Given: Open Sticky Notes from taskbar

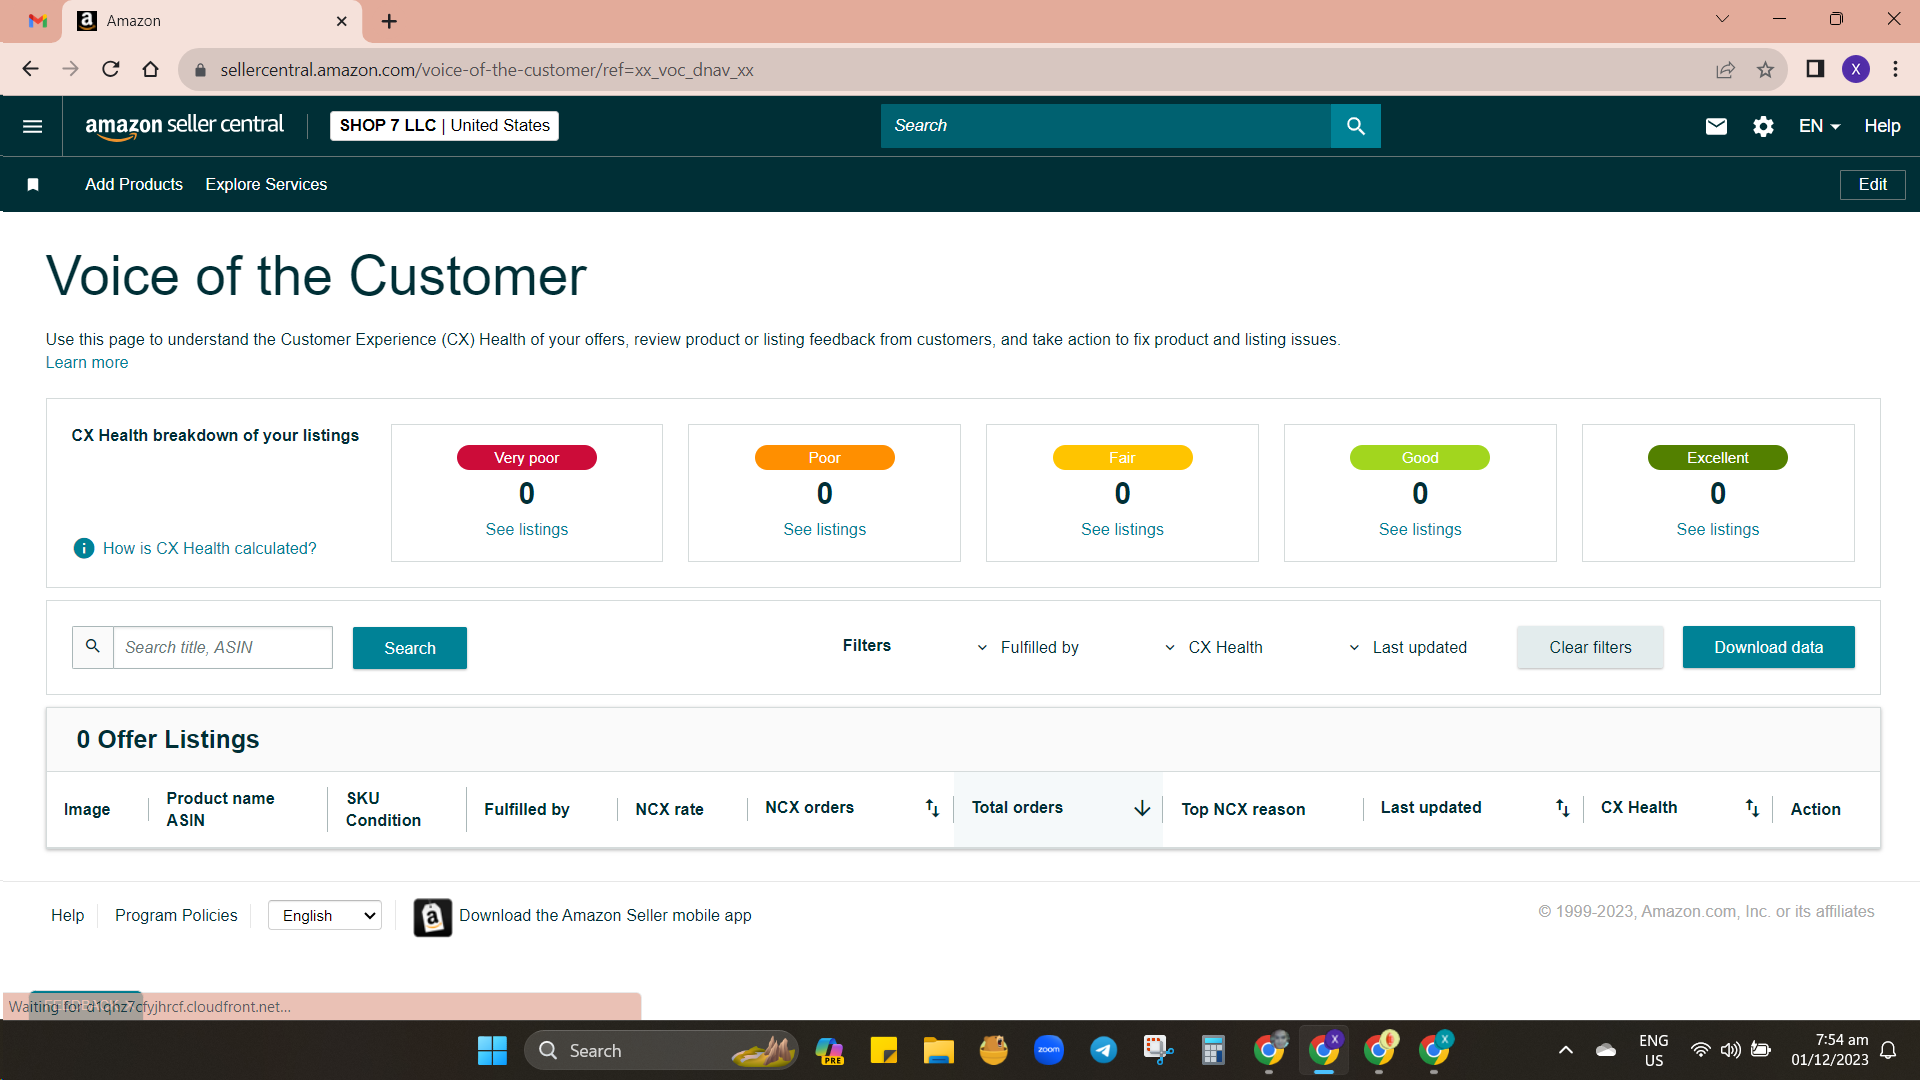Looking at the screenshot, I should 883,1050.
